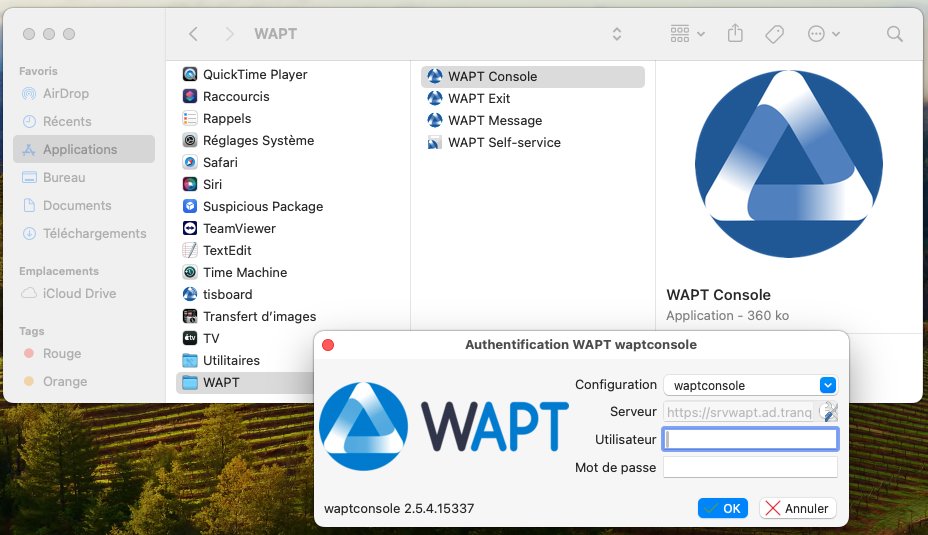Click the WAPT folder path stepper arrows

click(x=617, y=34)
